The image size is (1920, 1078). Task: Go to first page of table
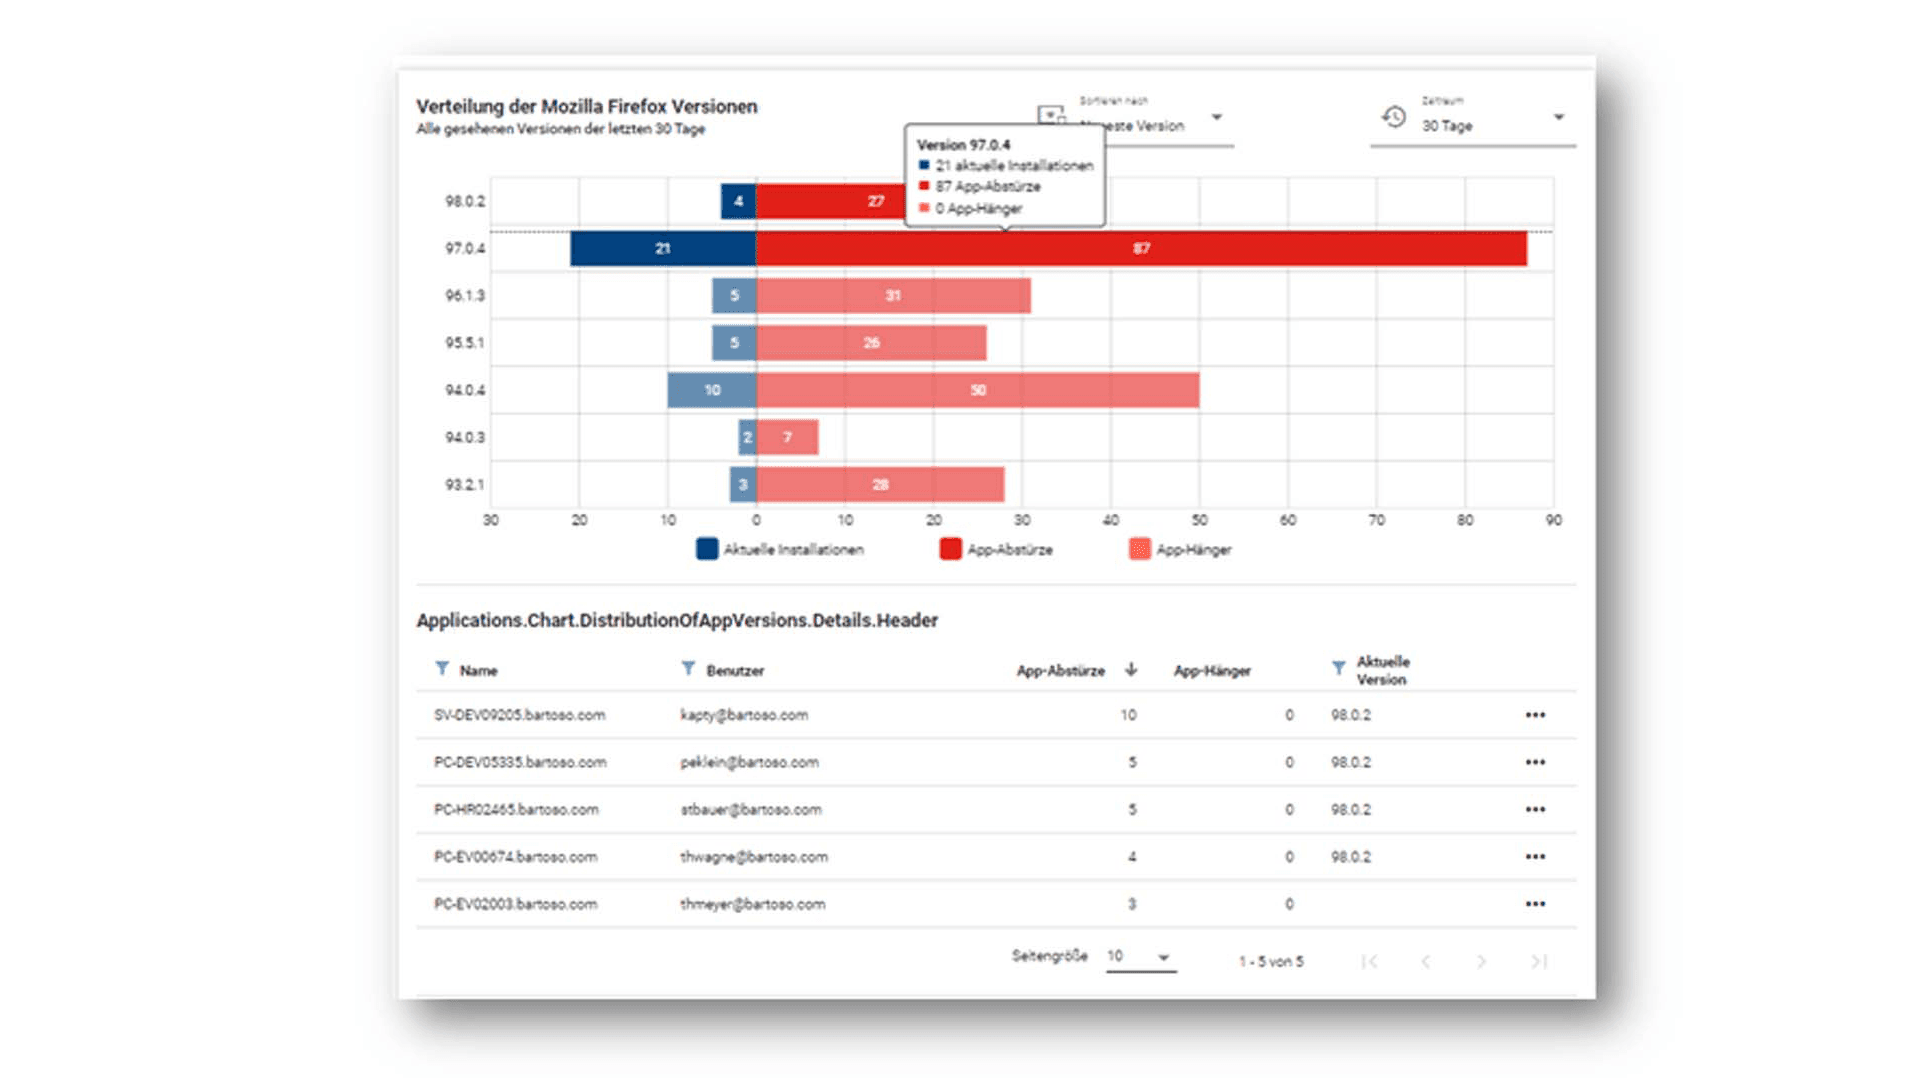point(1370,961)
